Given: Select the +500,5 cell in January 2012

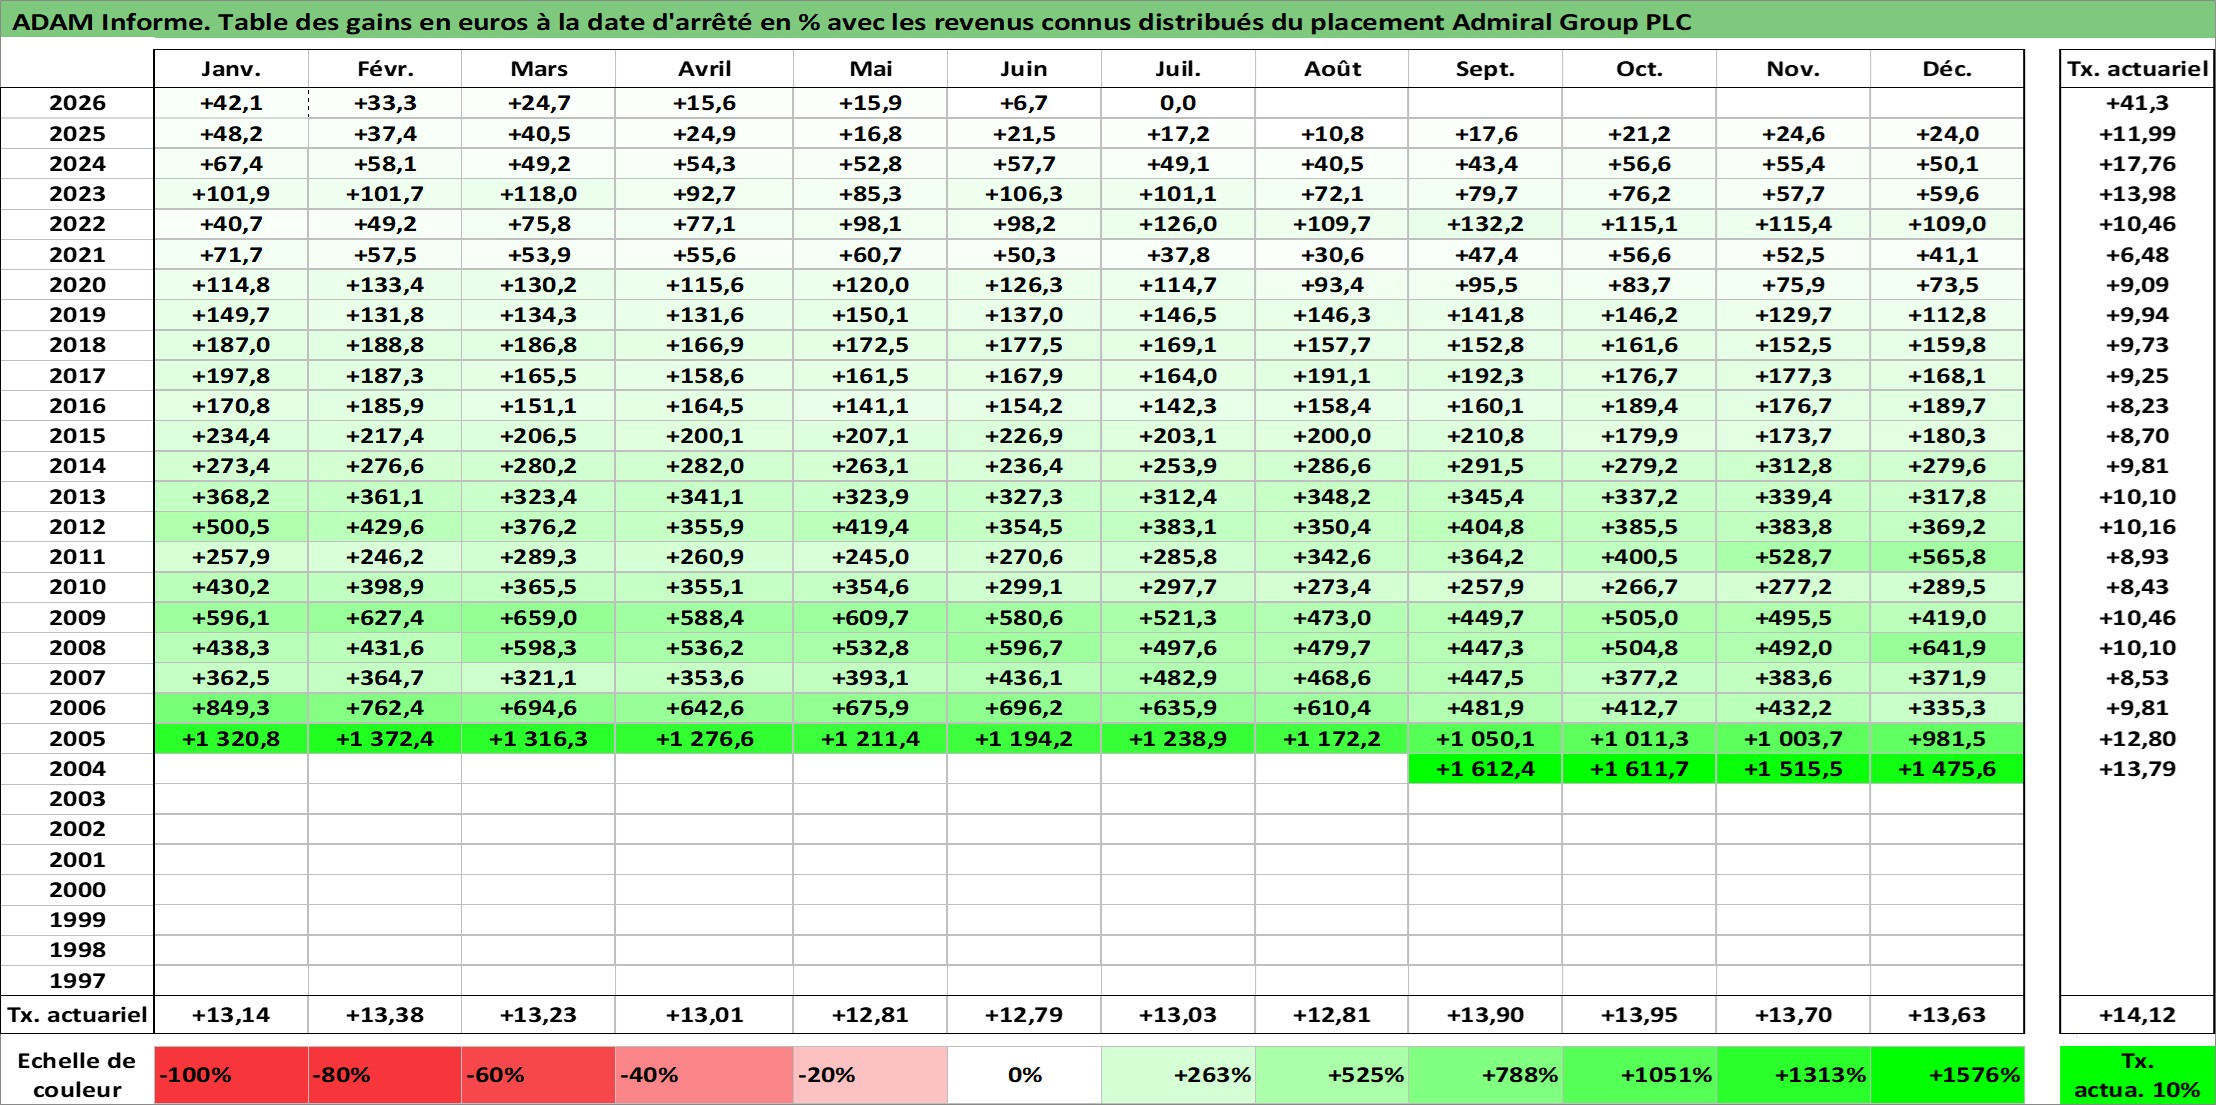Looking at the screenshot, I should (231, 527).
